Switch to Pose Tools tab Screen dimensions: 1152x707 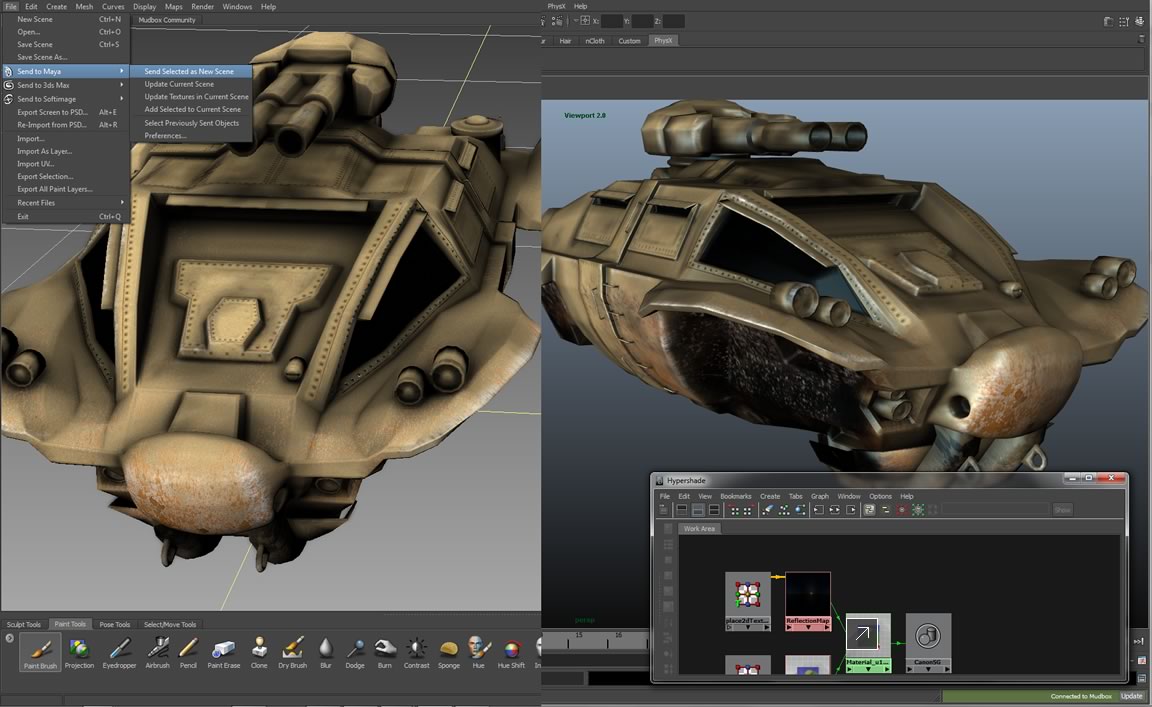click(x=115, y=625)
